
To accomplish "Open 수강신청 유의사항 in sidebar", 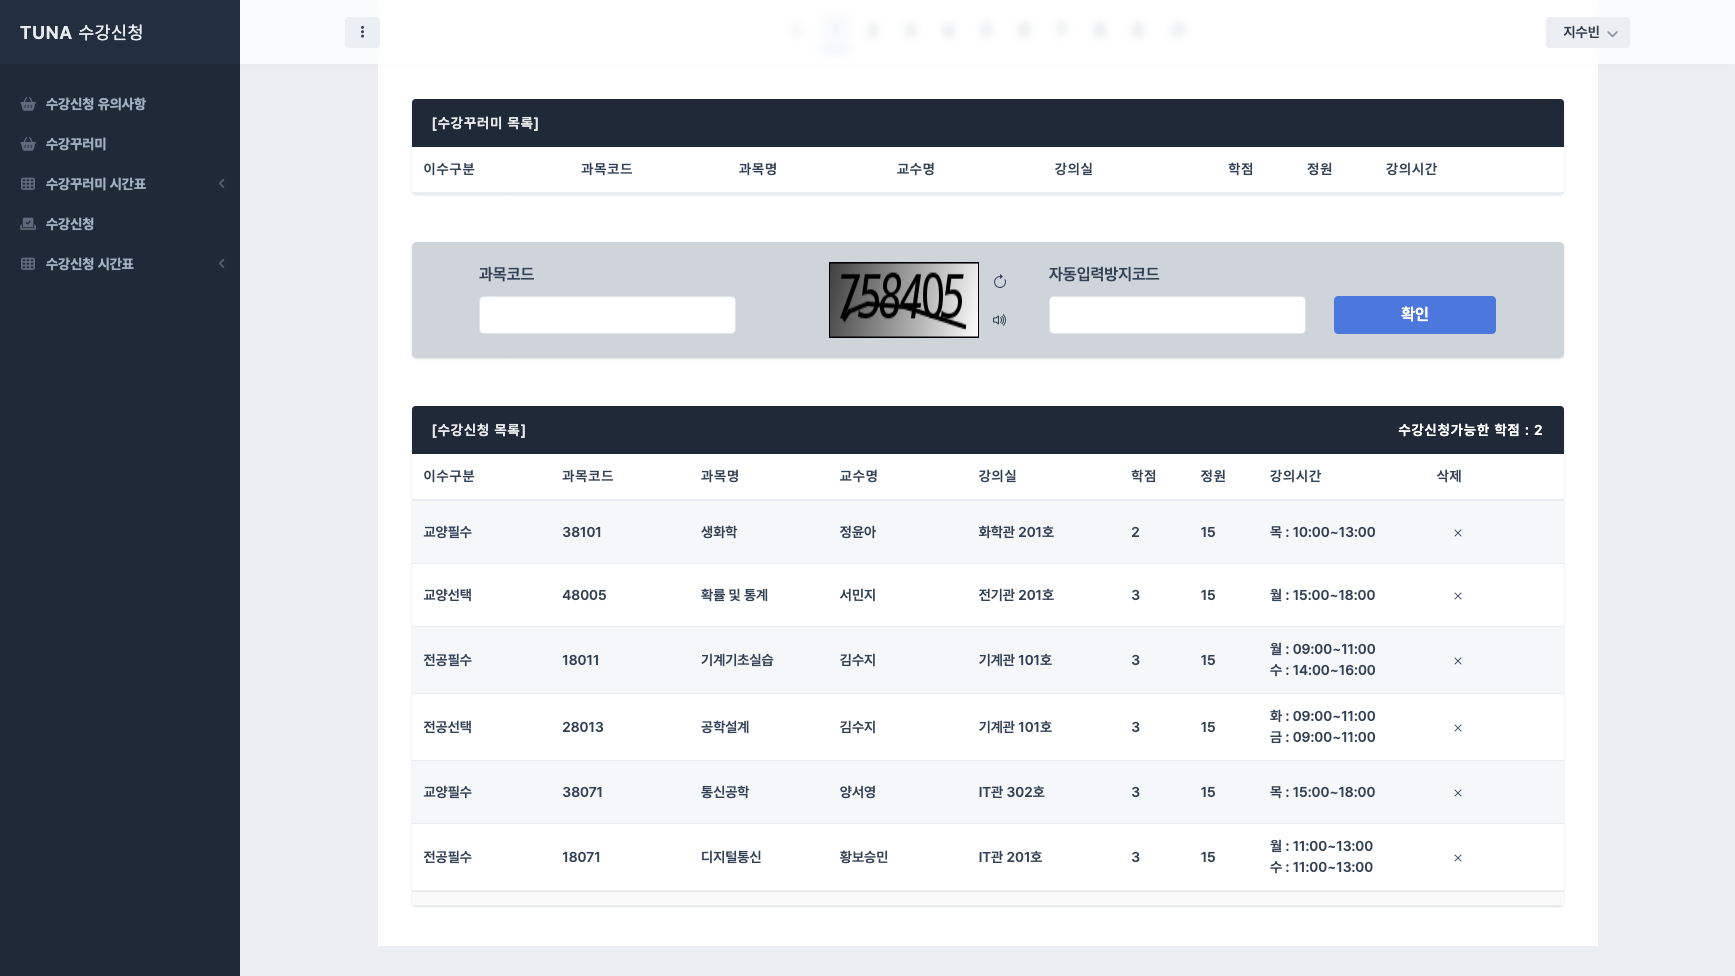I will [95, 104].
